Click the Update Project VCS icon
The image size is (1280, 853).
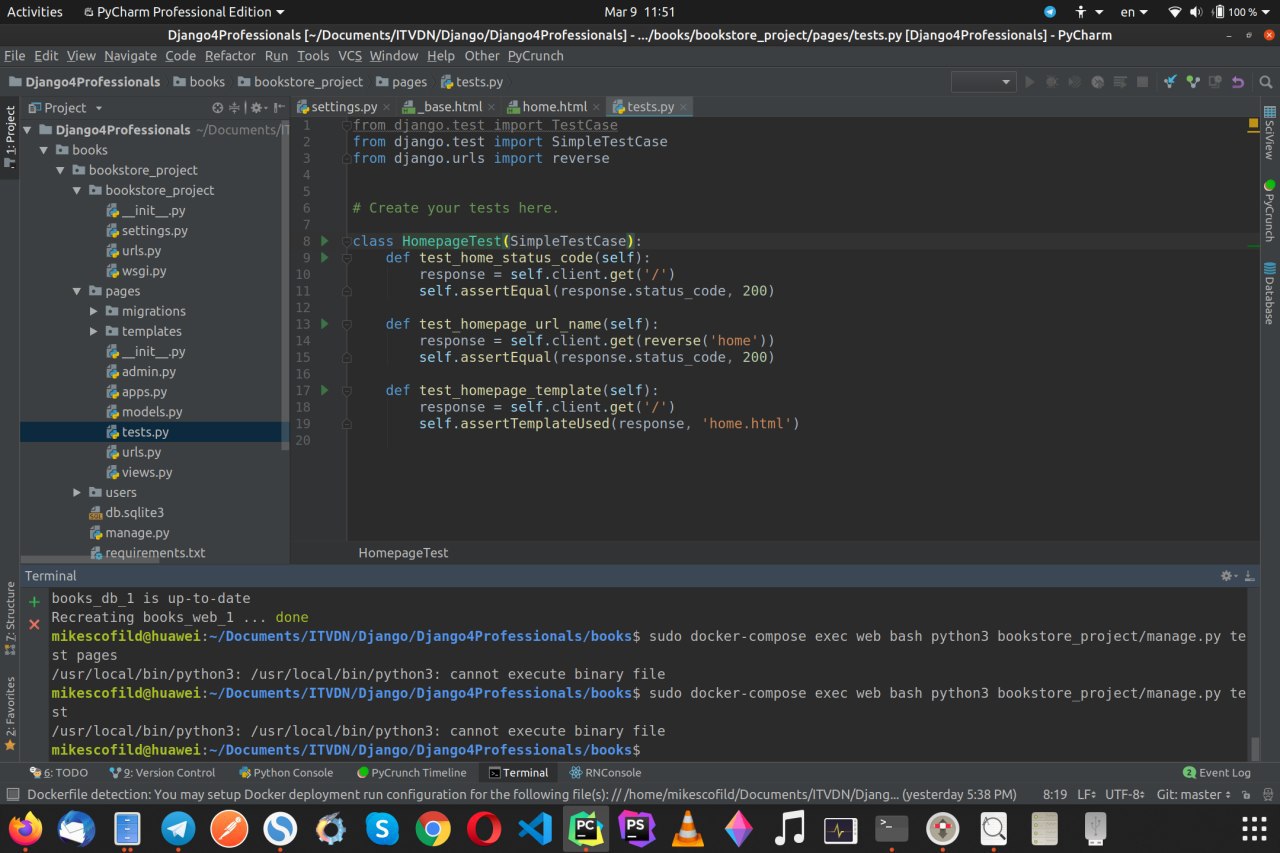point(1170,82)
